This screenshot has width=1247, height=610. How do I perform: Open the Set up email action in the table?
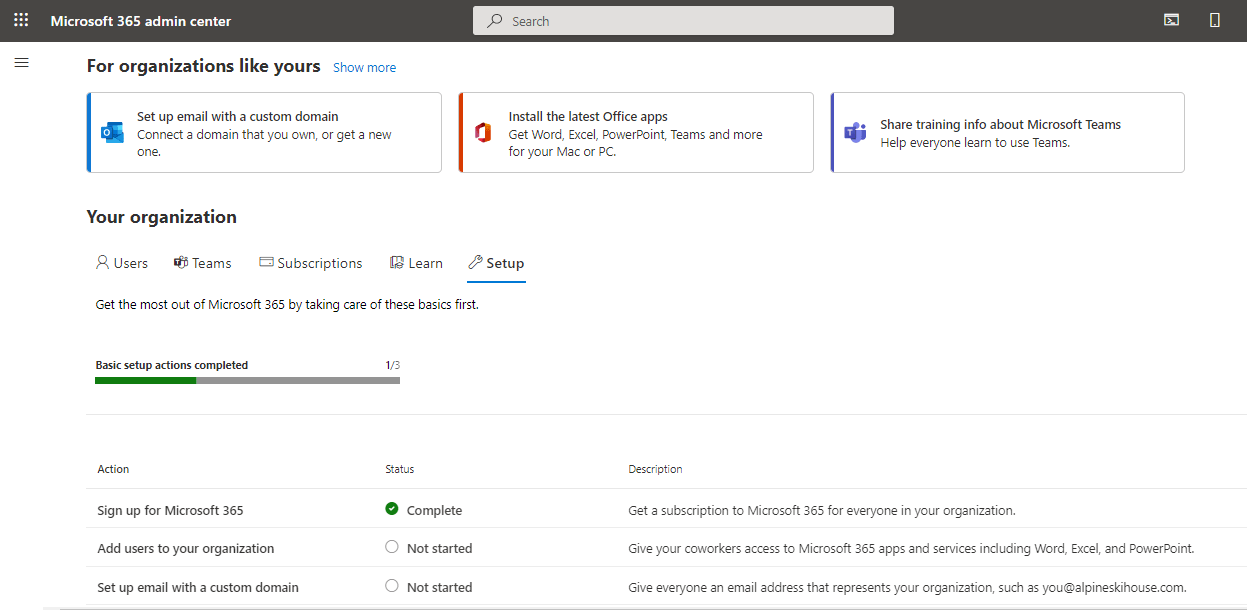click(x=198, y=587)
